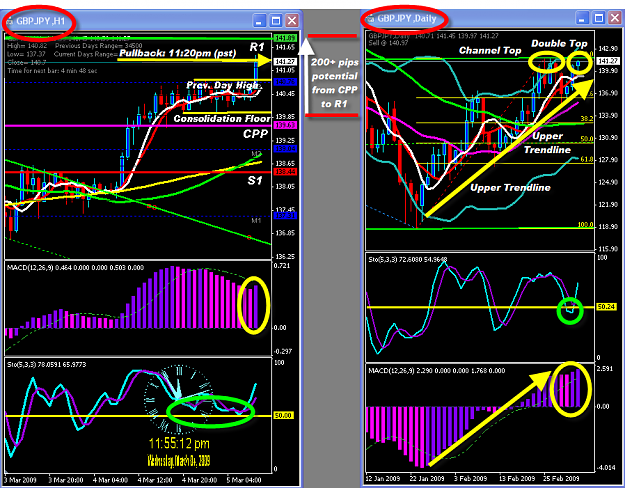
Task: Click green 141.89 price tag in H1 chart
Action: pos(285,38)
